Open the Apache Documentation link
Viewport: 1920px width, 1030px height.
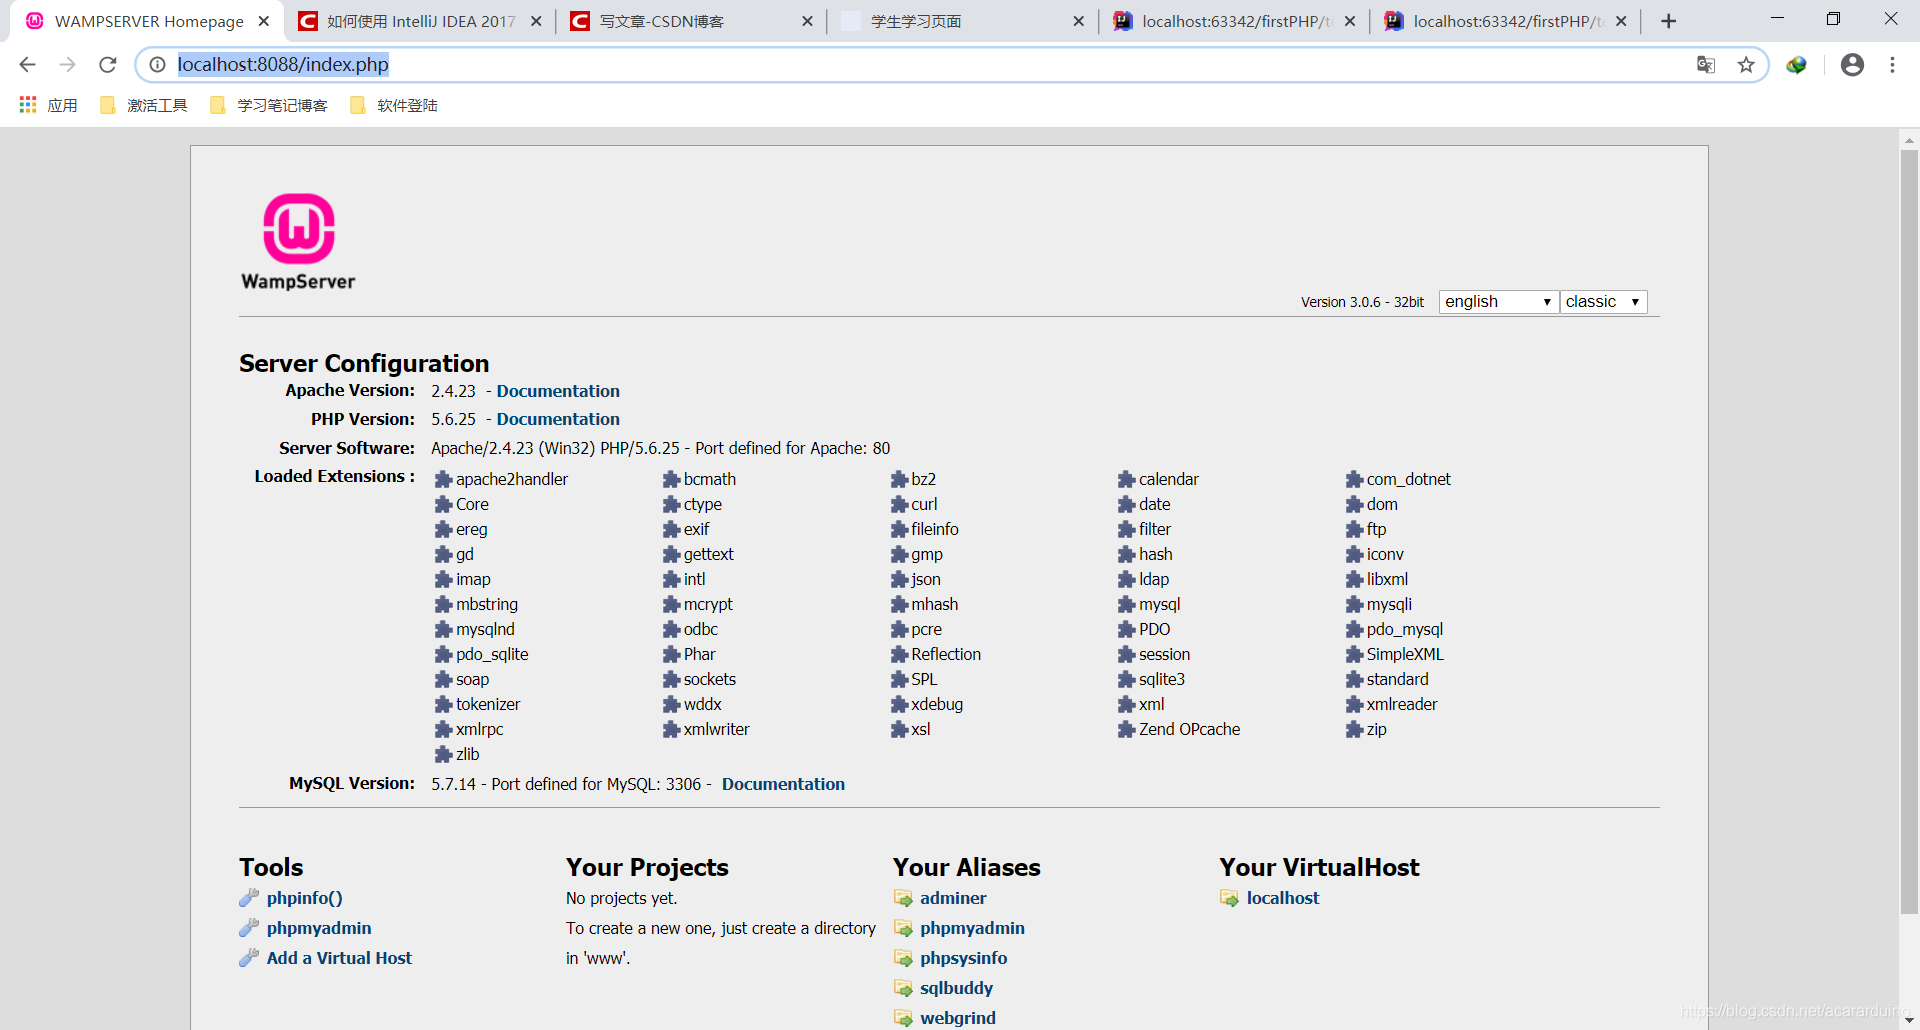point(558,391)
